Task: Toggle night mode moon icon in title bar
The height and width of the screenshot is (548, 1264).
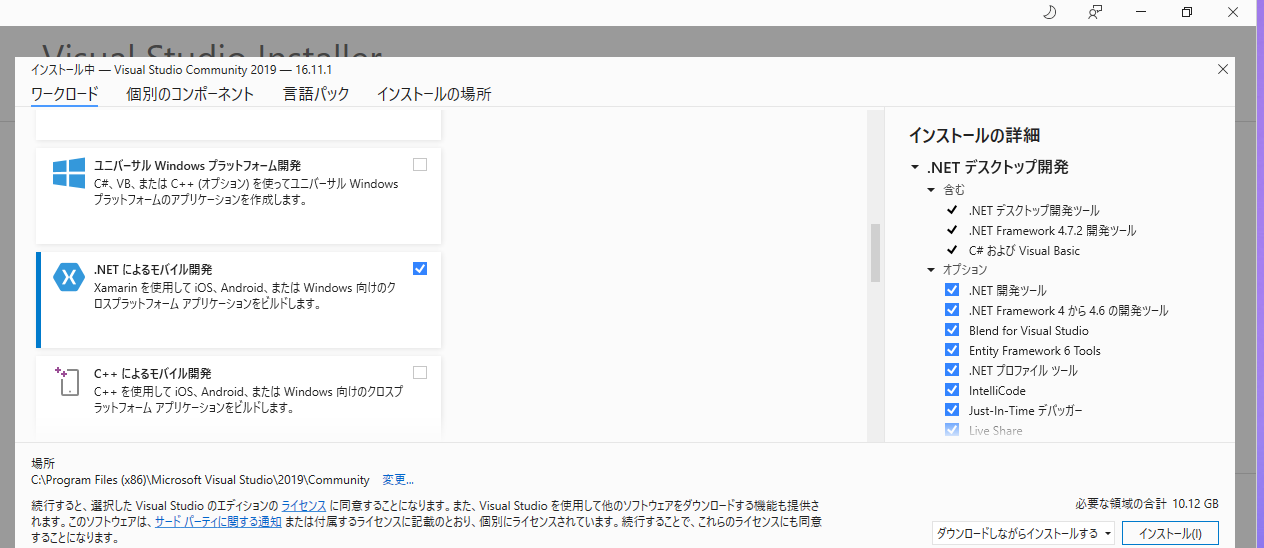Action: point(1050,12)
